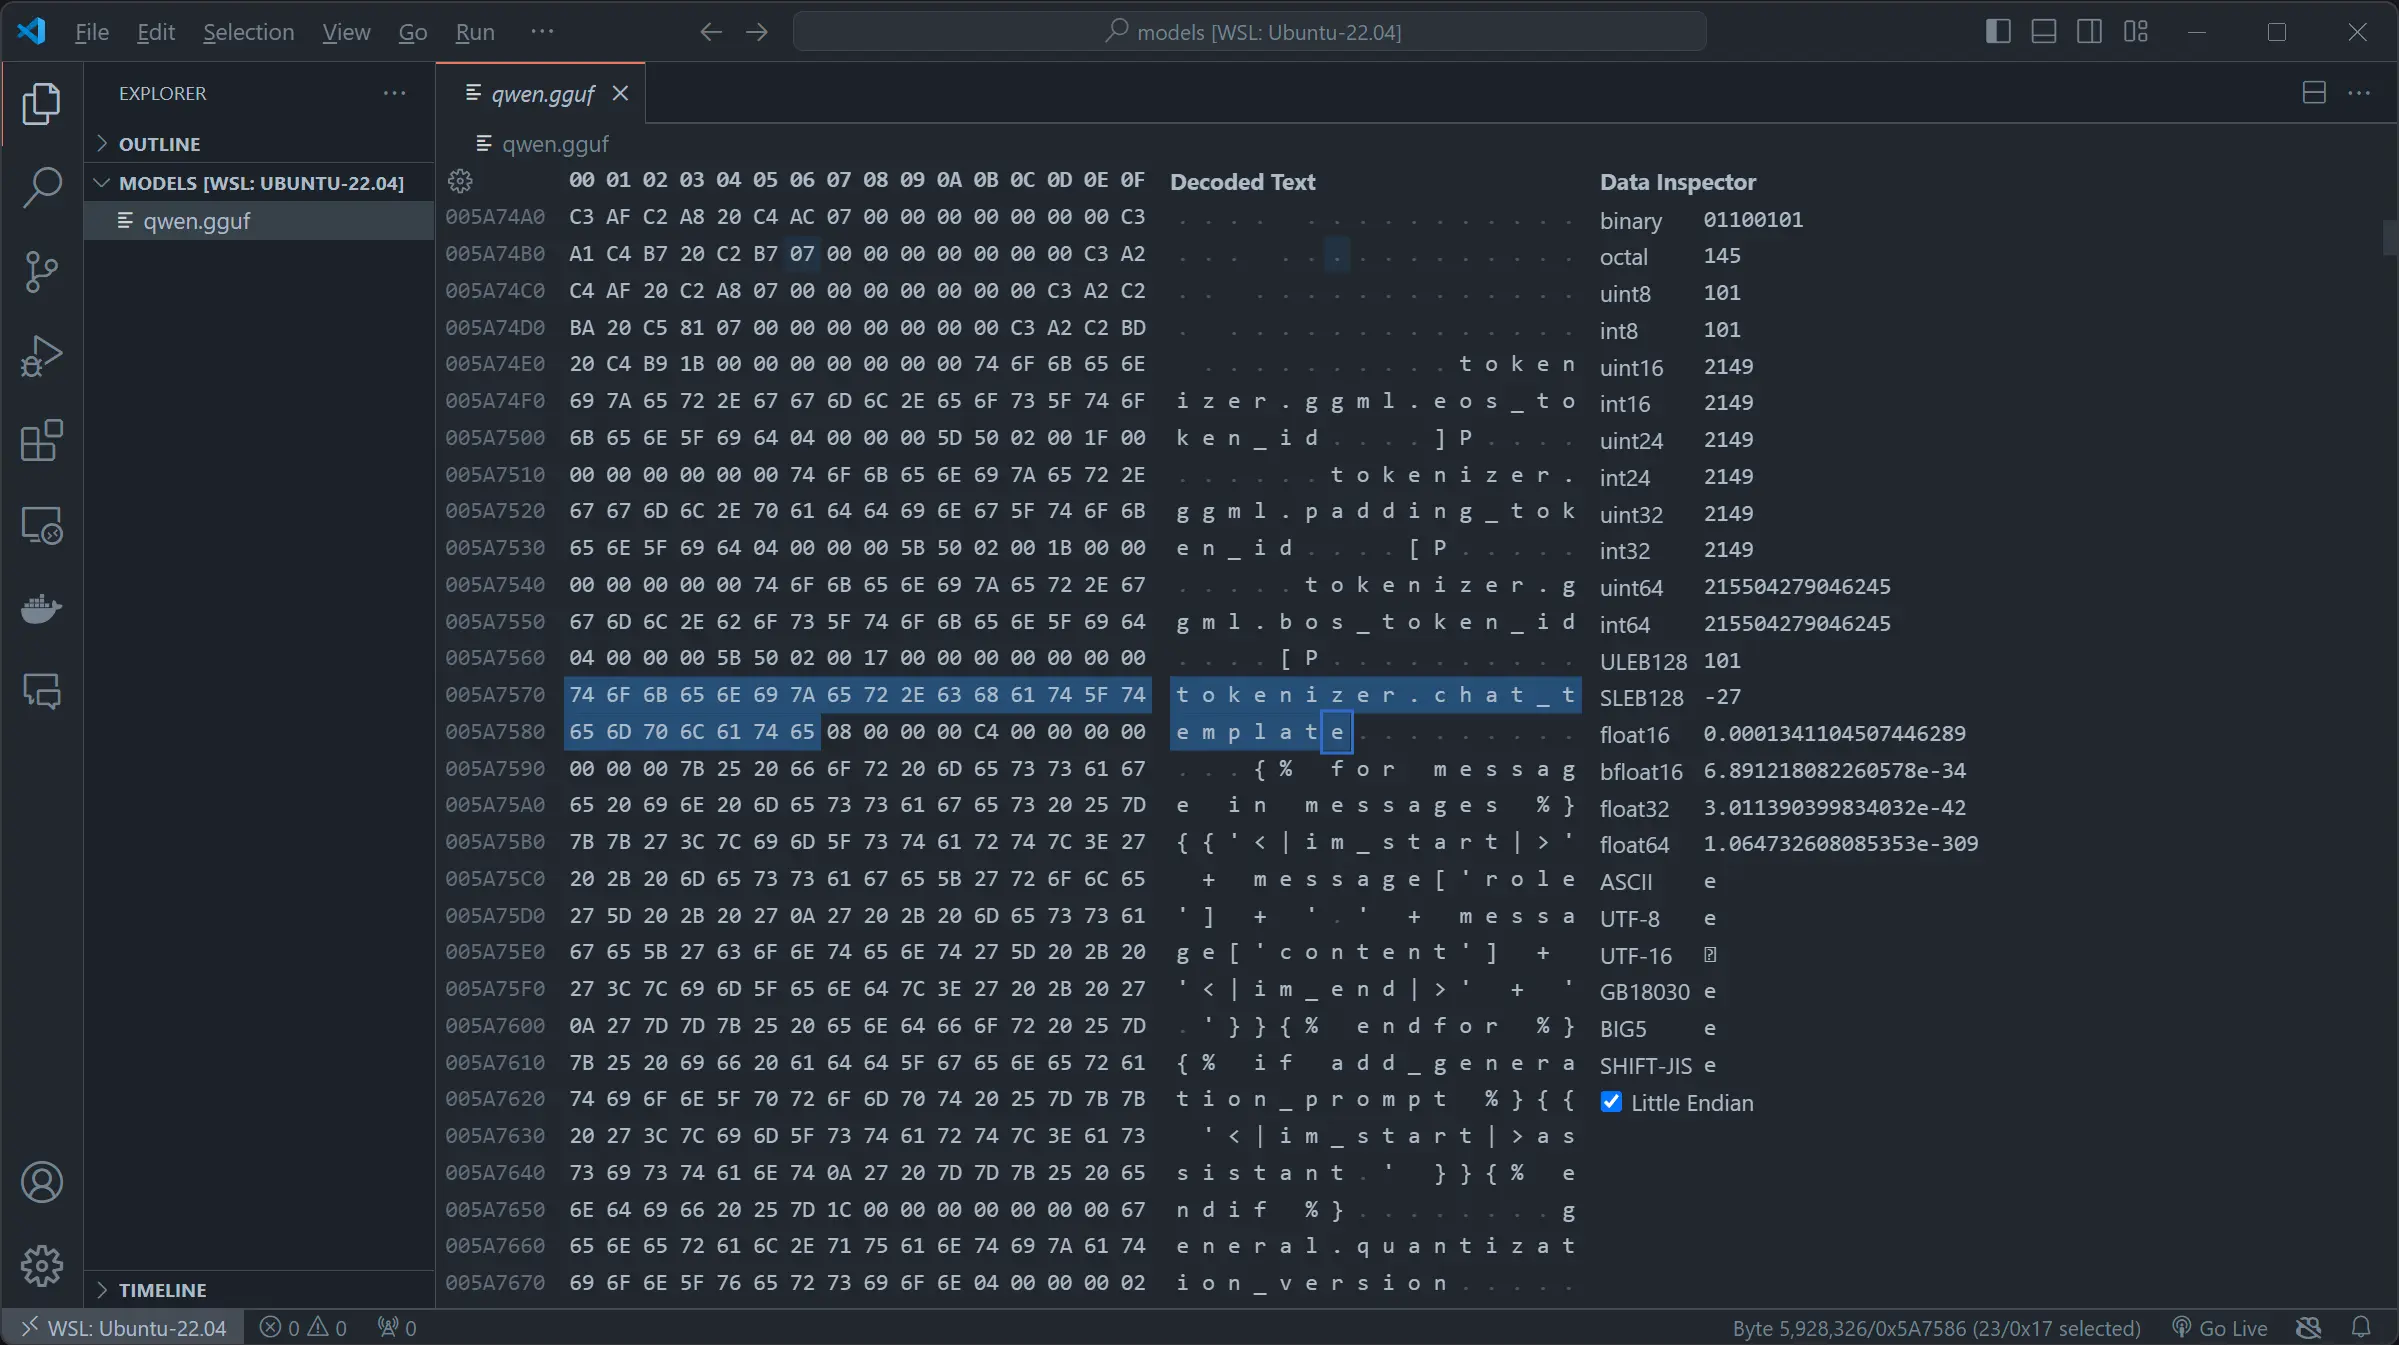Open Run and Debug view
The width and height of the screenshot is (2399, 1345).
[x=41, y=356]
